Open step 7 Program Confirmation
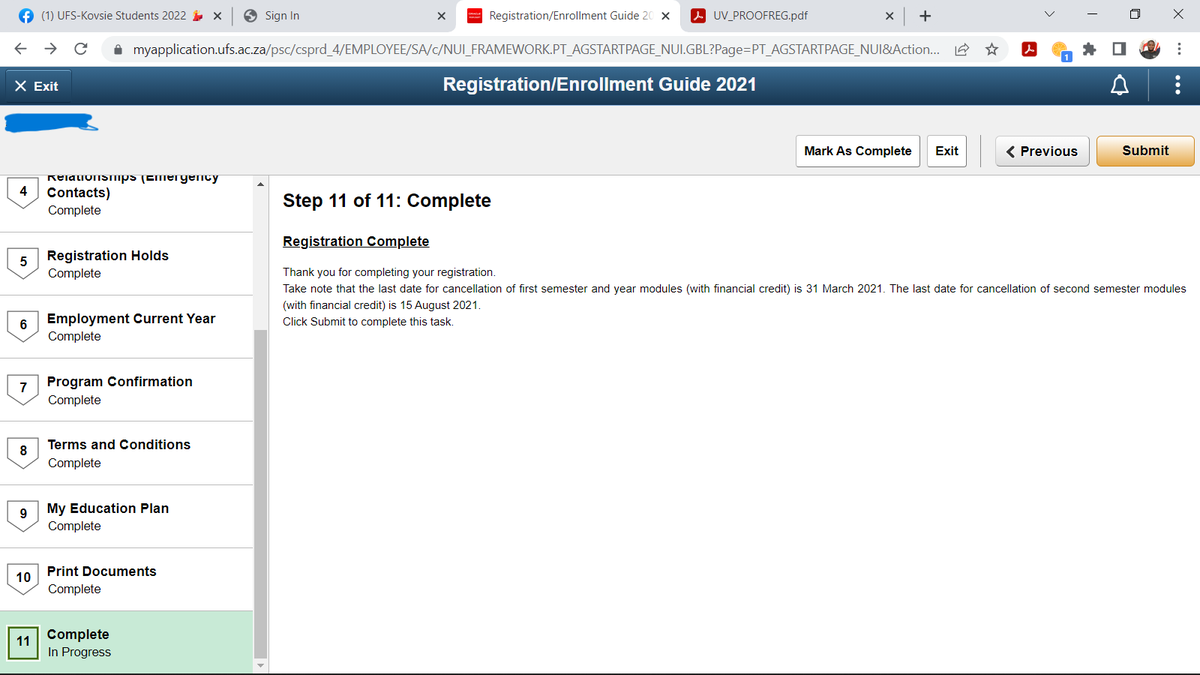The width and height of the screenshot is (1200, 675). (126, 390)
